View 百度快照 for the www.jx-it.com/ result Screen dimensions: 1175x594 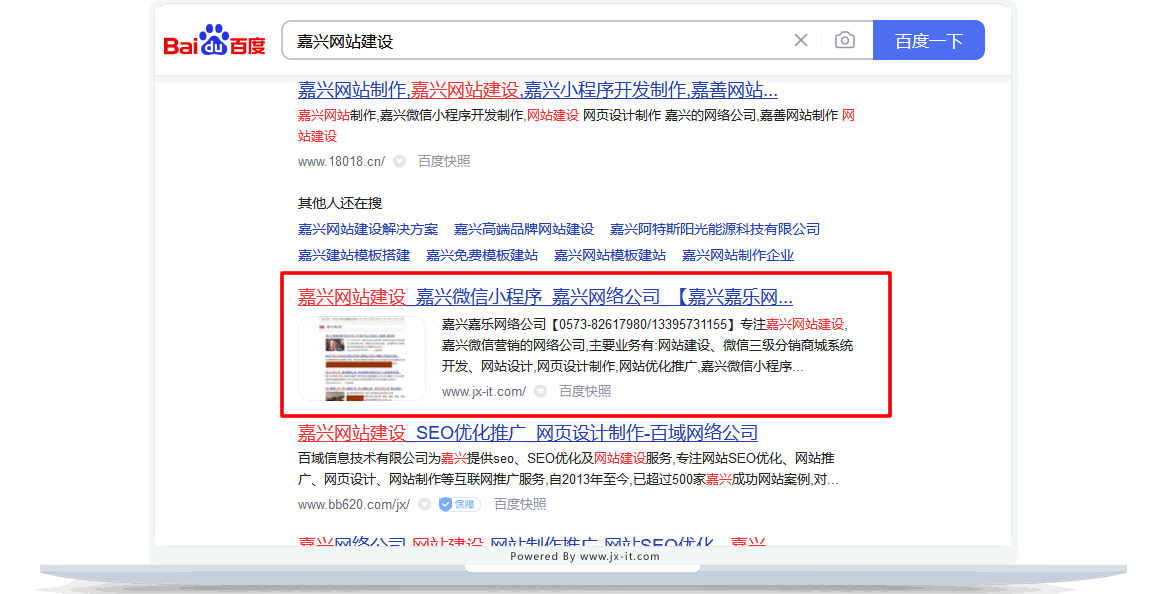click(x=585, y=392)
